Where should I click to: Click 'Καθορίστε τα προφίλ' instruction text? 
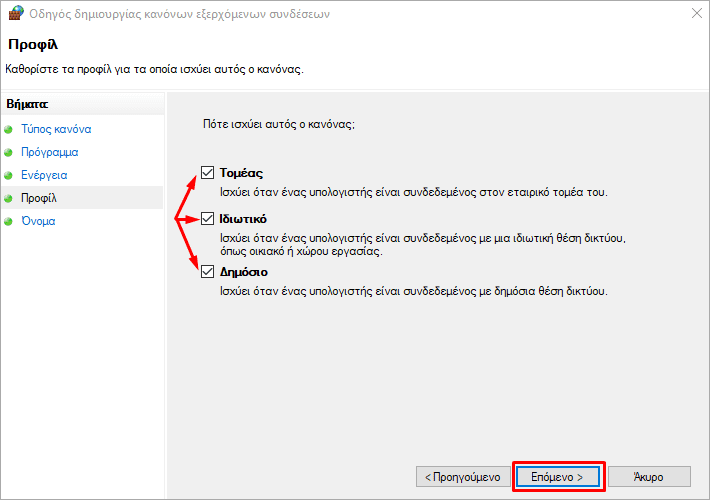click(x=154, y=69)
